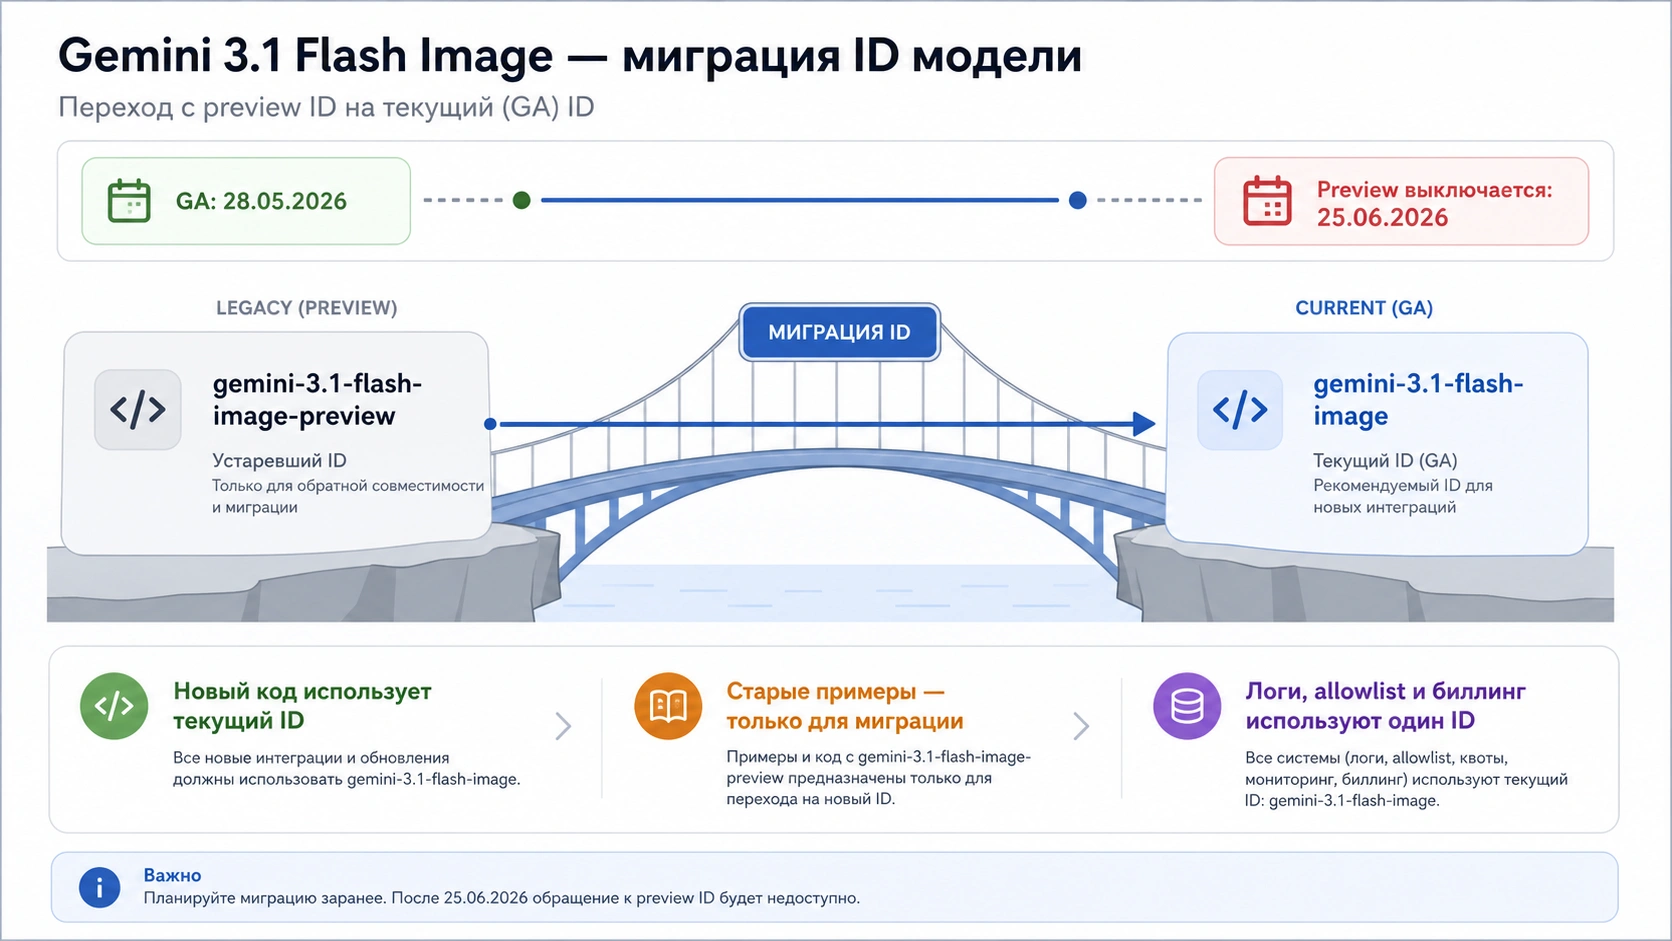
Task: Click the Важно heading in notice bar
Action: pos(172,875)
